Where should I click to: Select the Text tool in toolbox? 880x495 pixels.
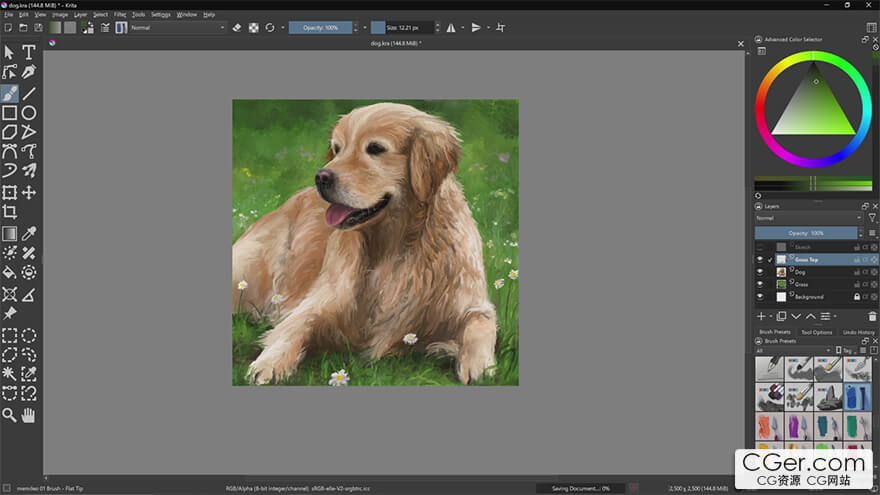tap(29, 52)
